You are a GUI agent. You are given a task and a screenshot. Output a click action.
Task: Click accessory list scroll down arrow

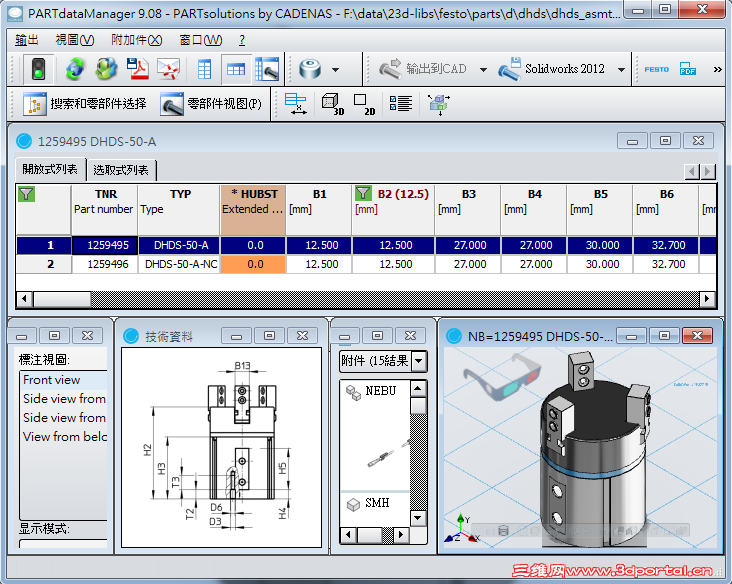point(418,518)
